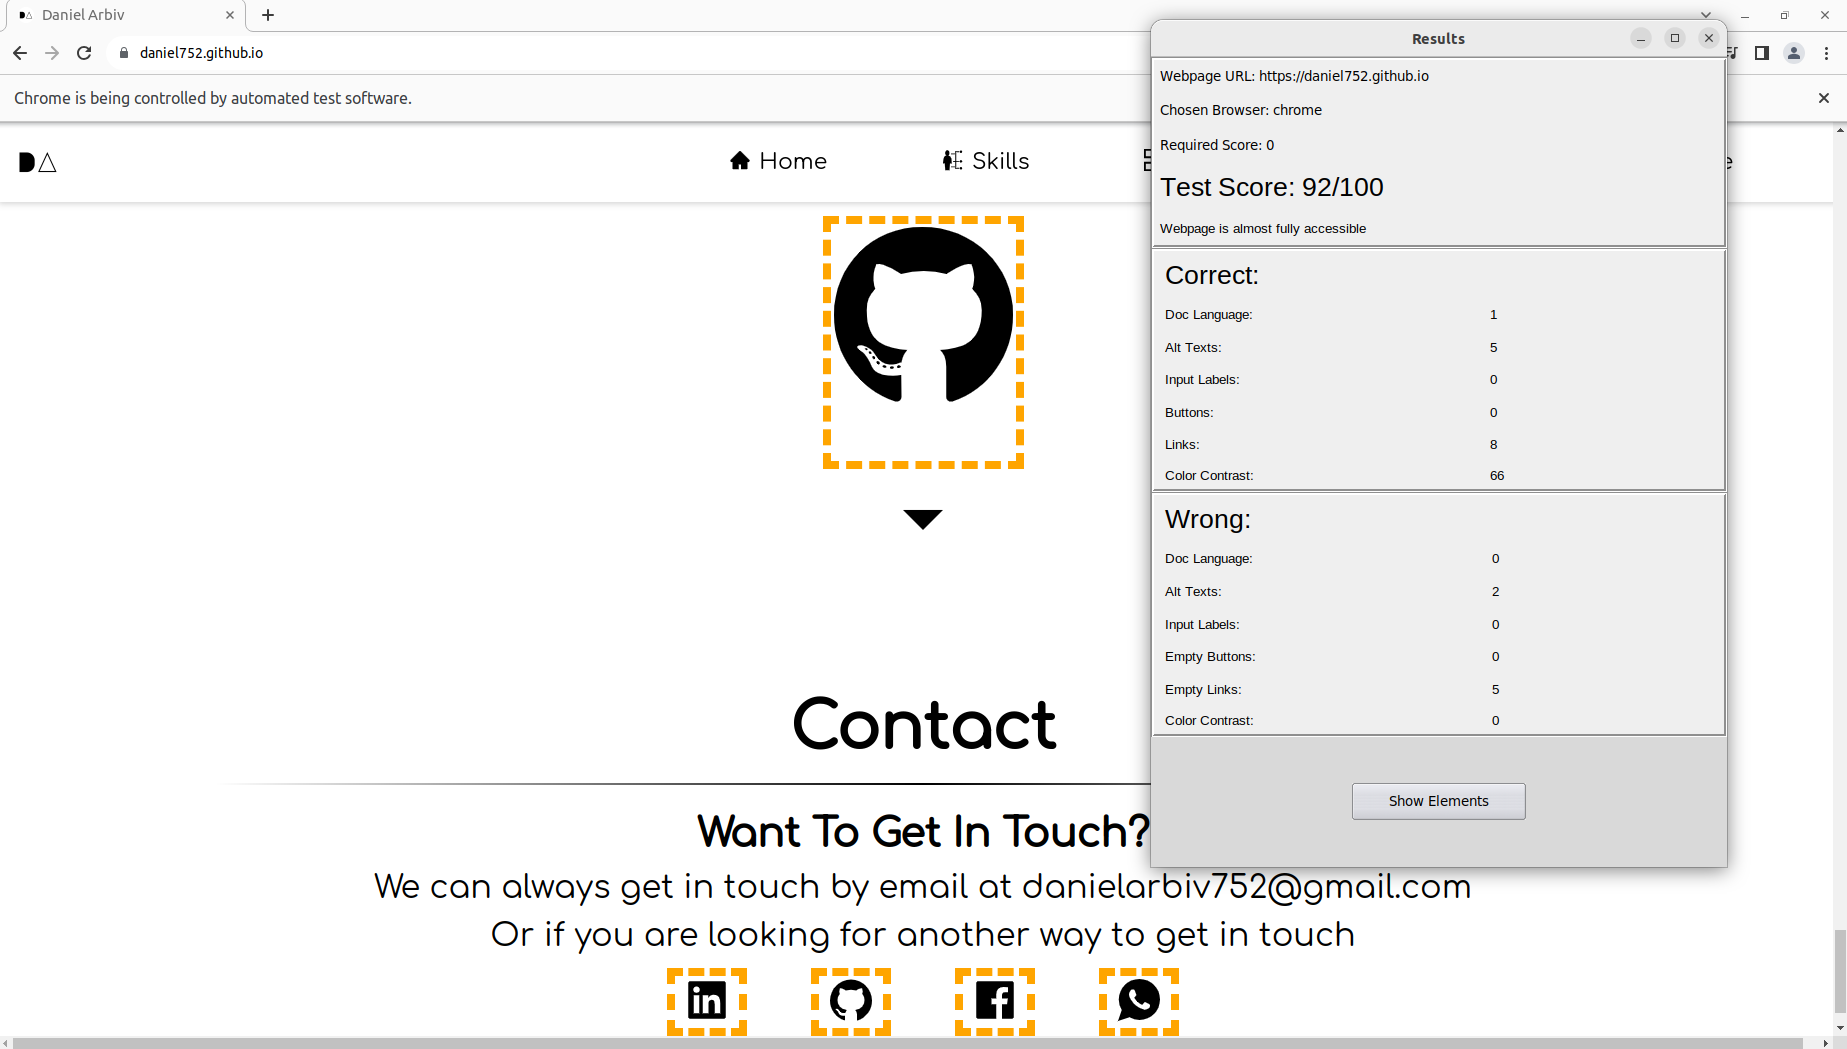Restore the Chrome window size
1847x1049 pixels.
pyautogui.click(x=1784, y=15)
